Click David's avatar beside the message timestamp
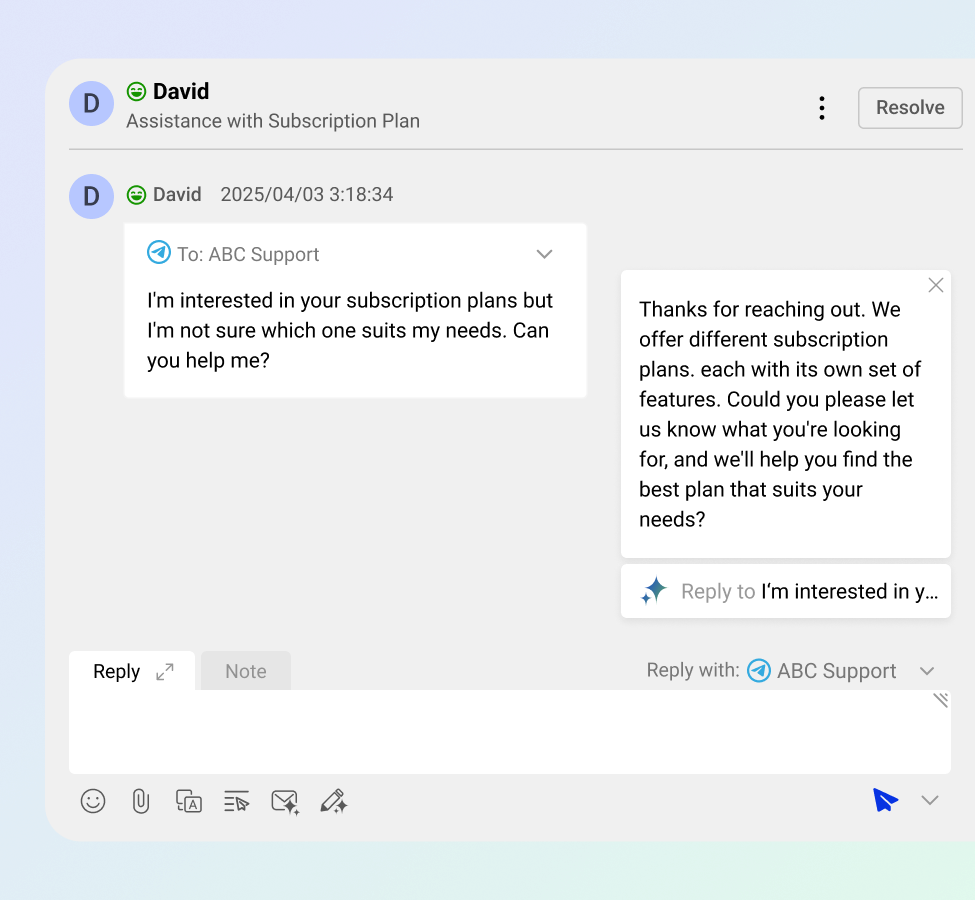The height and width of the screenshot is (900, 975). pyautogui.click(x=91, y=196)
